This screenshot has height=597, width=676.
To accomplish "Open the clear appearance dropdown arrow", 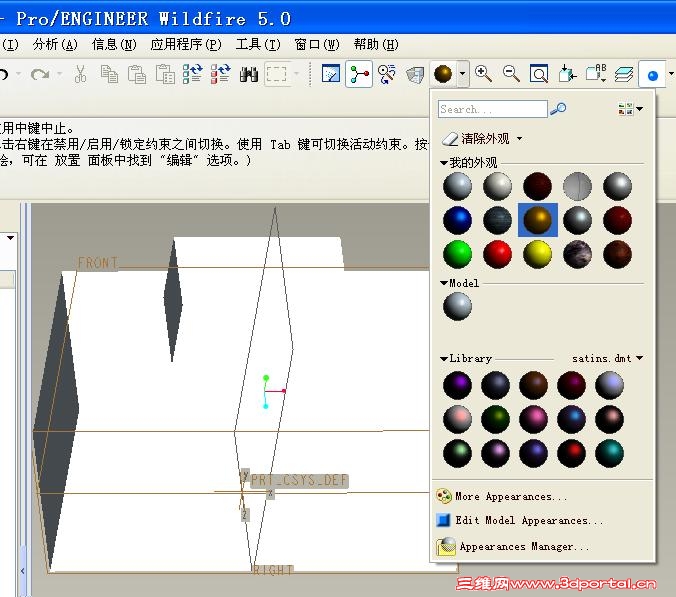I will (x=520, y=139).
